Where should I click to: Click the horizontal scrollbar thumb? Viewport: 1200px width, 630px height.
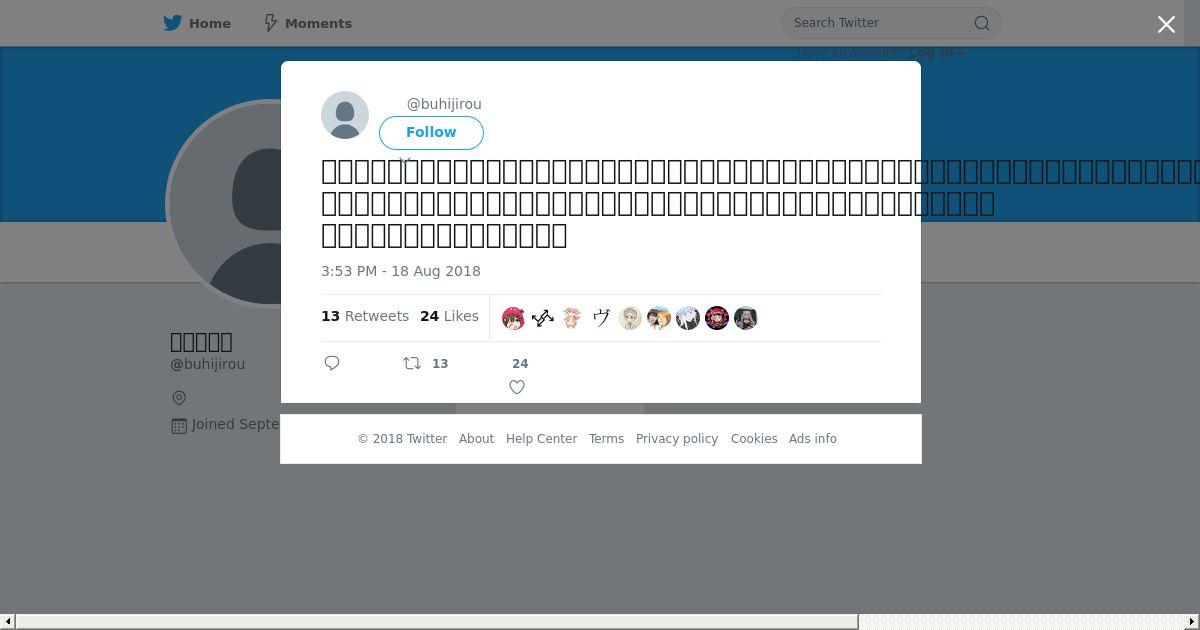pos(437,622)
